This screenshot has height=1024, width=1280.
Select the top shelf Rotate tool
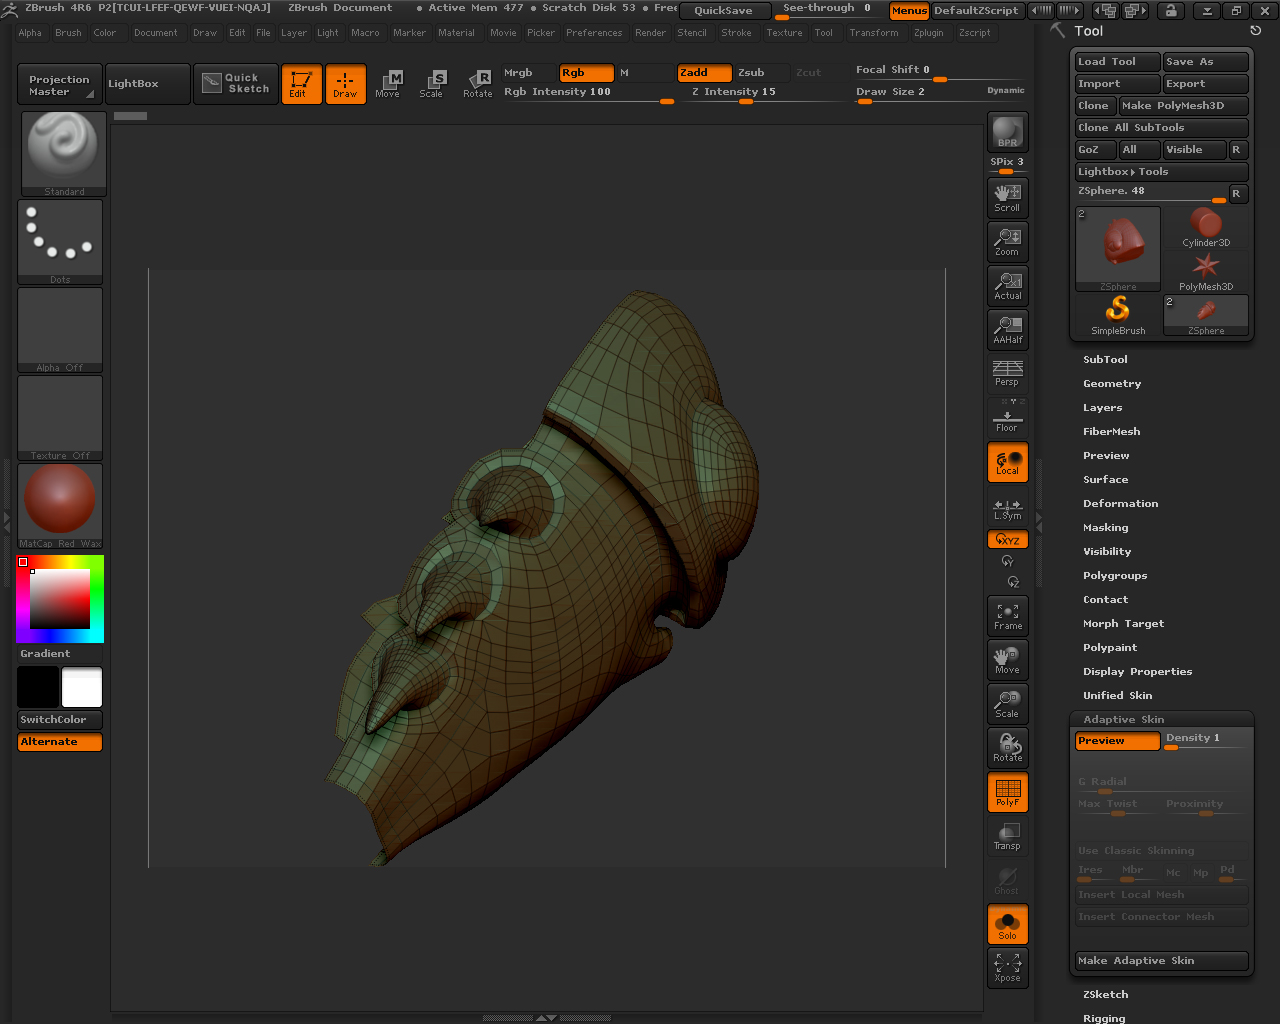477,84
